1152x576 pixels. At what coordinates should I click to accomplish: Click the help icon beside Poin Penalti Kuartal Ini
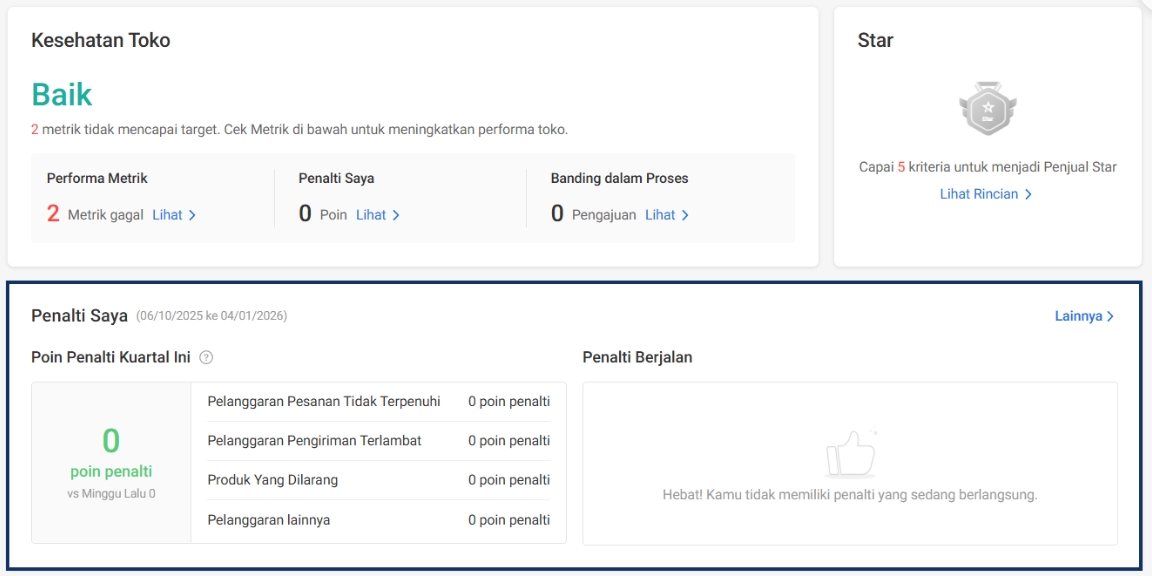(x=206, y=358)
